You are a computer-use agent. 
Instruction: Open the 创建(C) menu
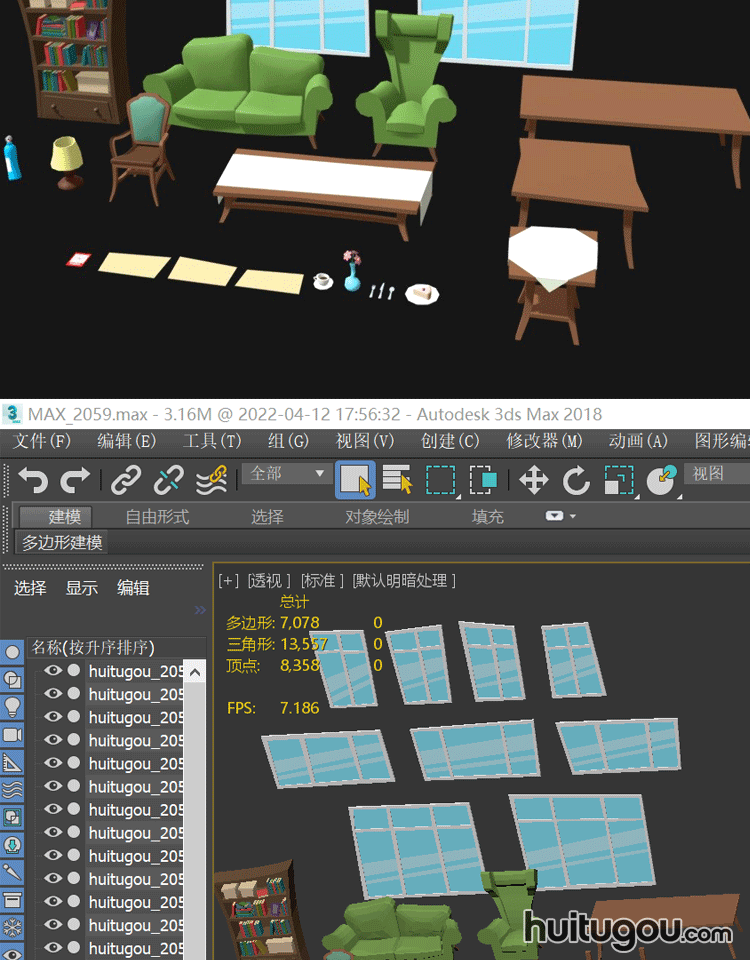450,441
